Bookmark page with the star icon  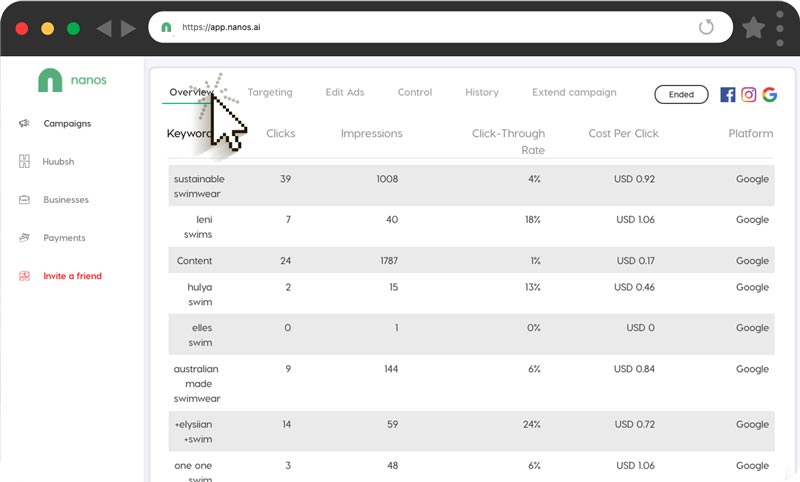pyautogui.click(x=754, y=27)
